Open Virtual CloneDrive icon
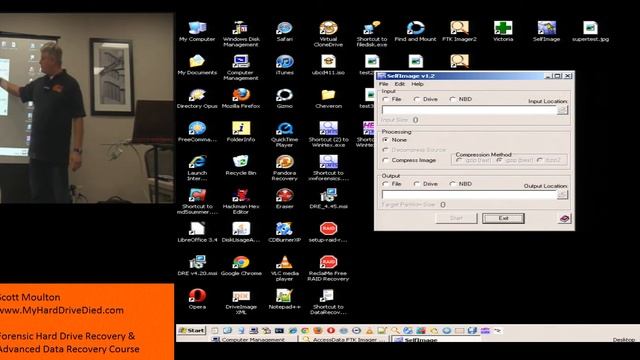Viewport: 640px width, 360px height. [x=328, y=34]
